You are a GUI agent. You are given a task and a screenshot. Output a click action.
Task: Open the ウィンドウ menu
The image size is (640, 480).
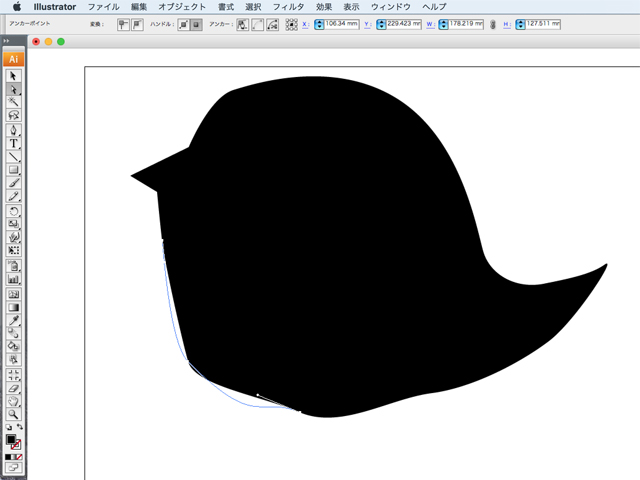pyautogui.click(x=391, y=7)
